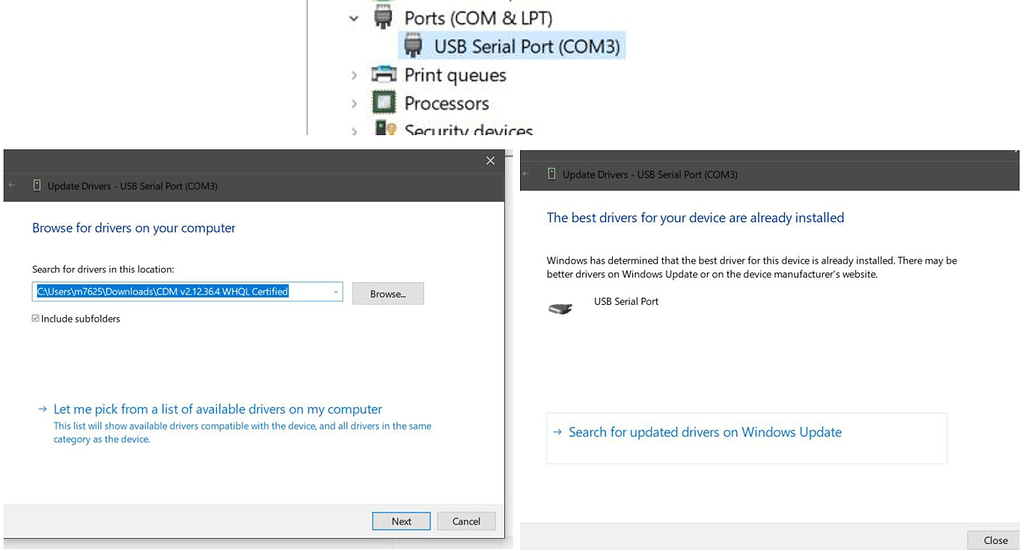
Task: Collapse the Ports (COM & LPT) node
Action: (x=354, y=18)
